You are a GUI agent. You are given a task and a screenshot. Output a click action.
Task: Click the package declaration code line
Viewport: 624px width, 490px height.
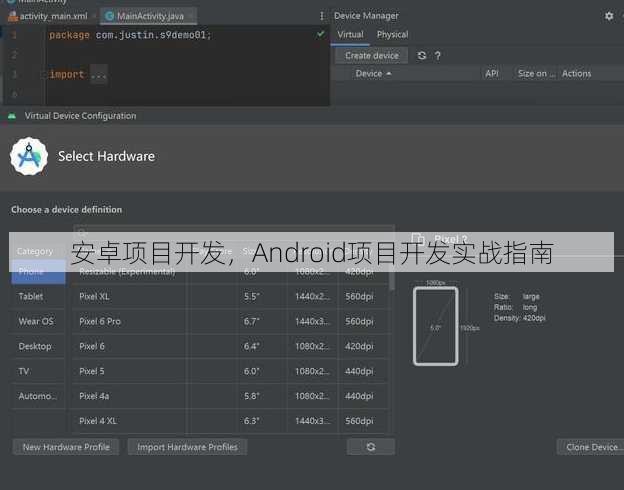coord(130,35)
